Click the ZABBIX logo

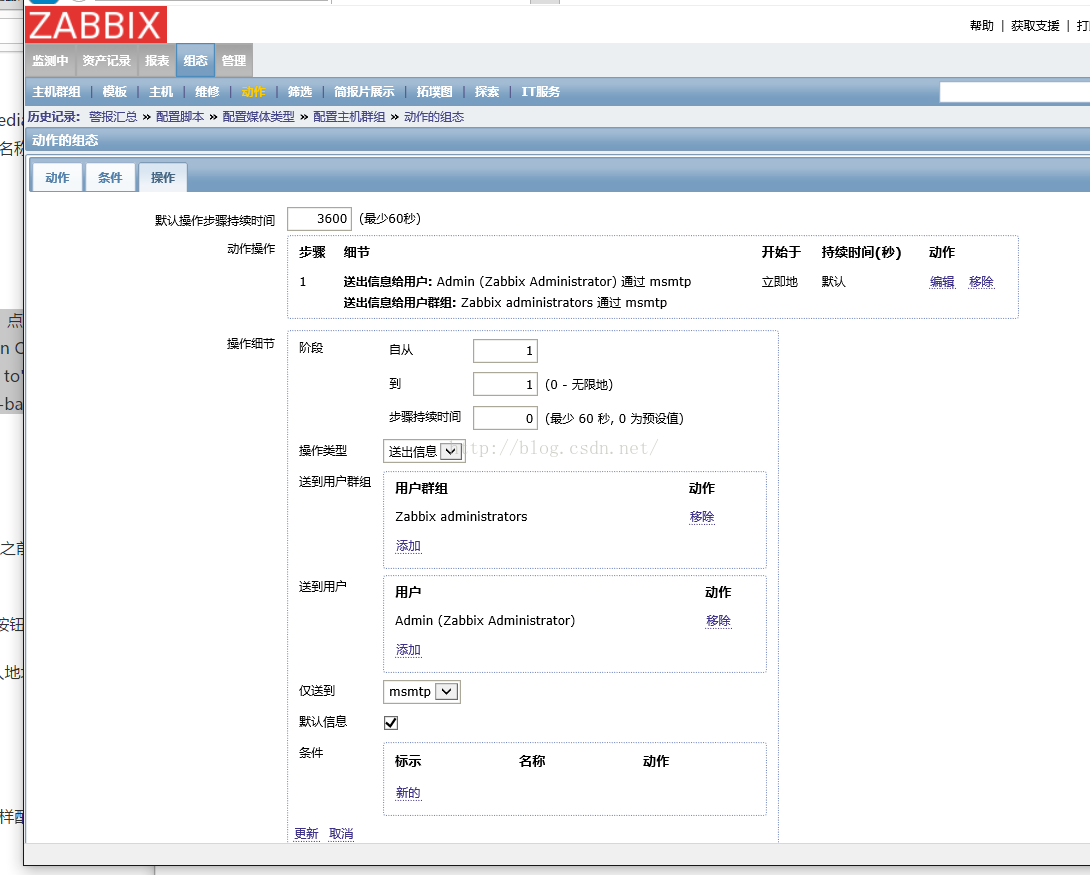pos(97,25)
